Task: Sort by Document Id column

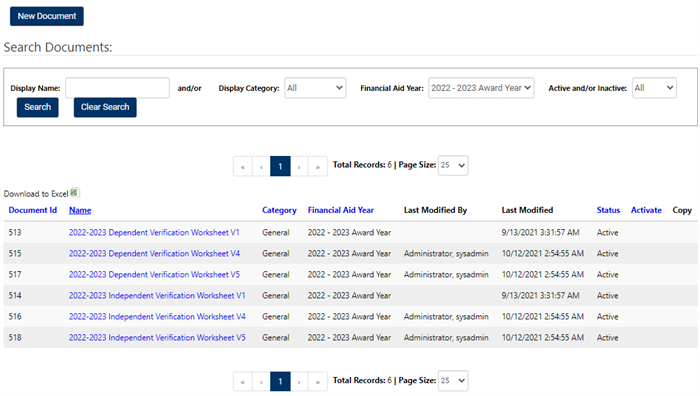Action: click(33, 210)
